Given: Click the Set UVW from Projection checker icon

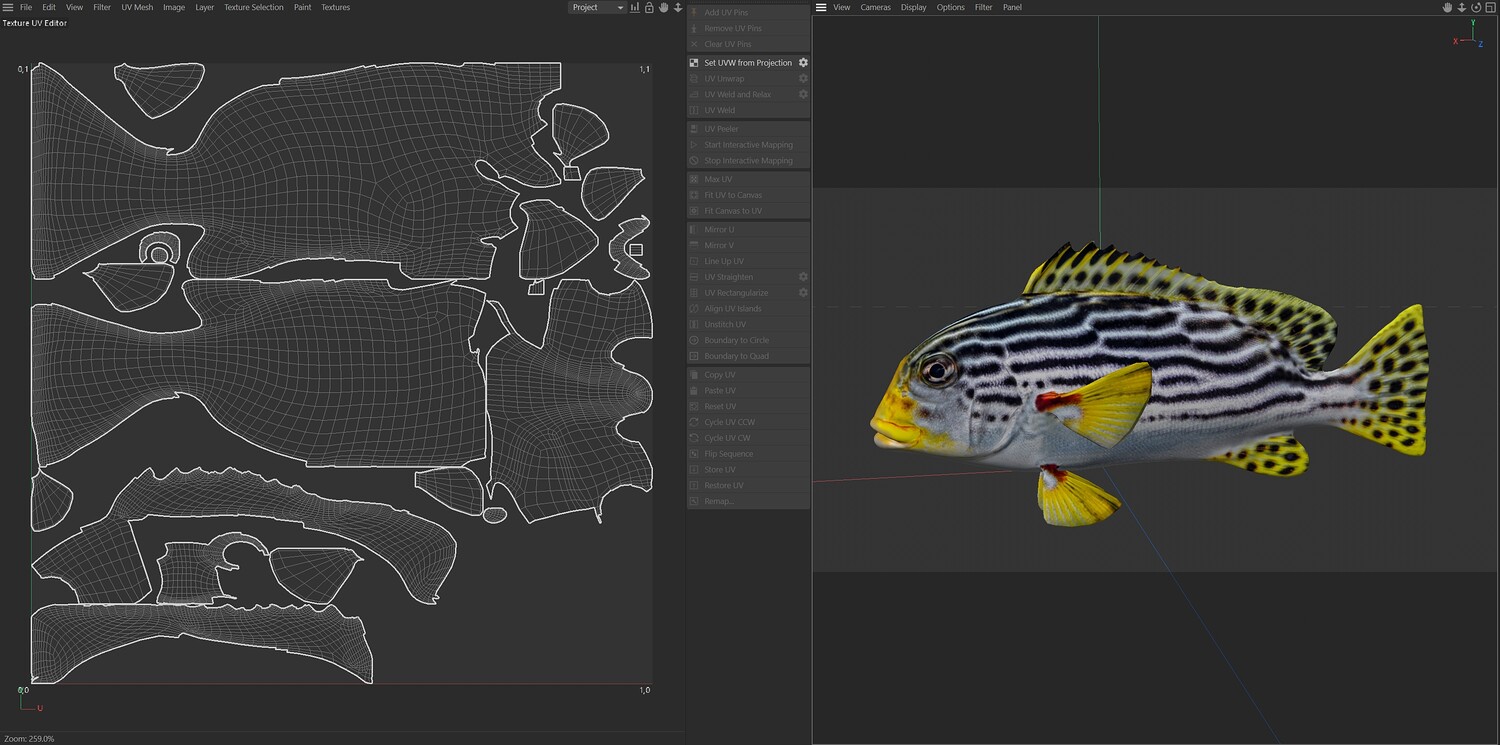Looking at the screenshot, I should [x=695, y=63].
